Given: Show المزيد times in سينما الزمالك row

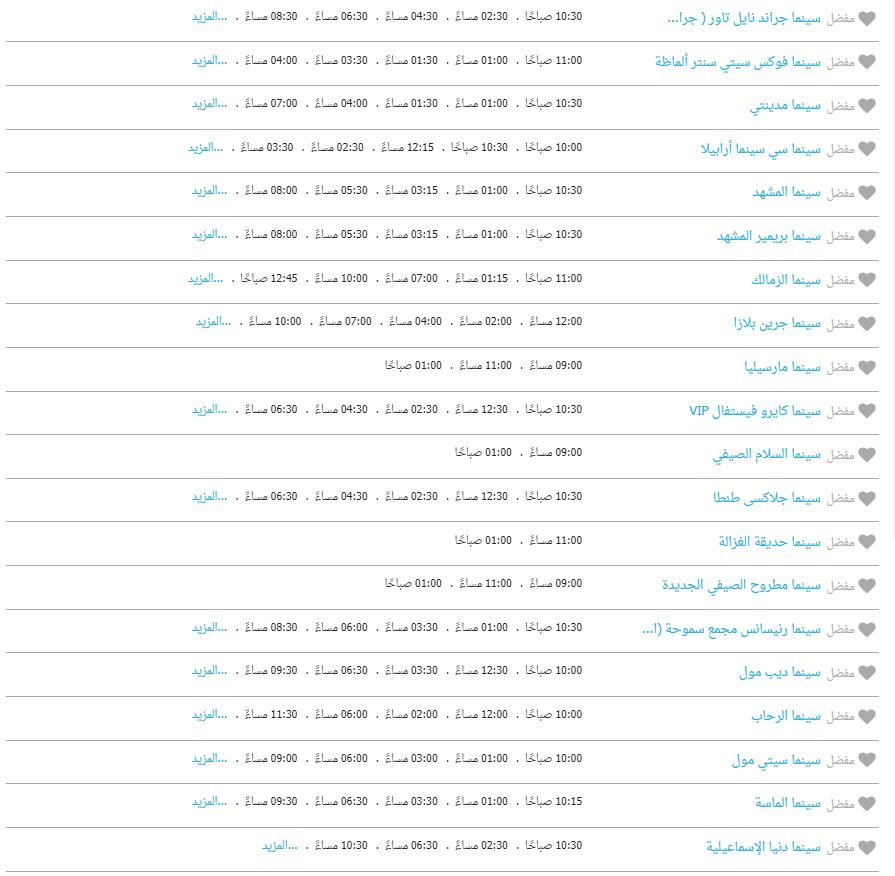Looking at the screenshot, I should pos(205,278).
